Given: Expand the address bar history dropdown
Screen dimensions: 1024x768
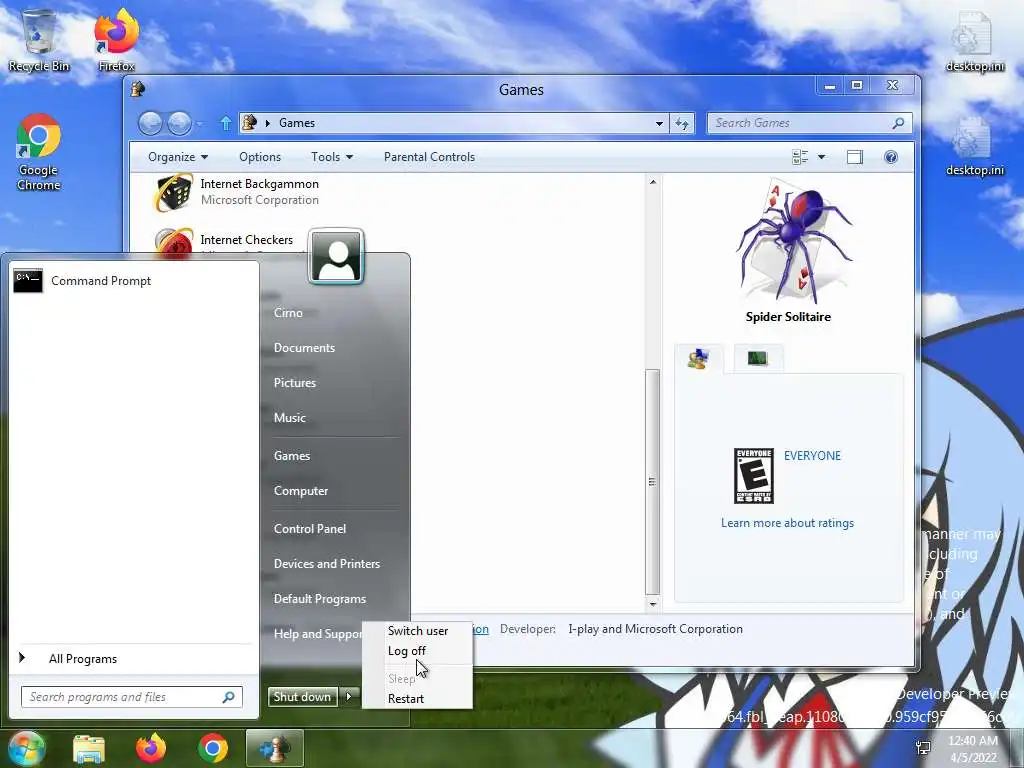Looking at the screenshot, I should pos(660,123).
